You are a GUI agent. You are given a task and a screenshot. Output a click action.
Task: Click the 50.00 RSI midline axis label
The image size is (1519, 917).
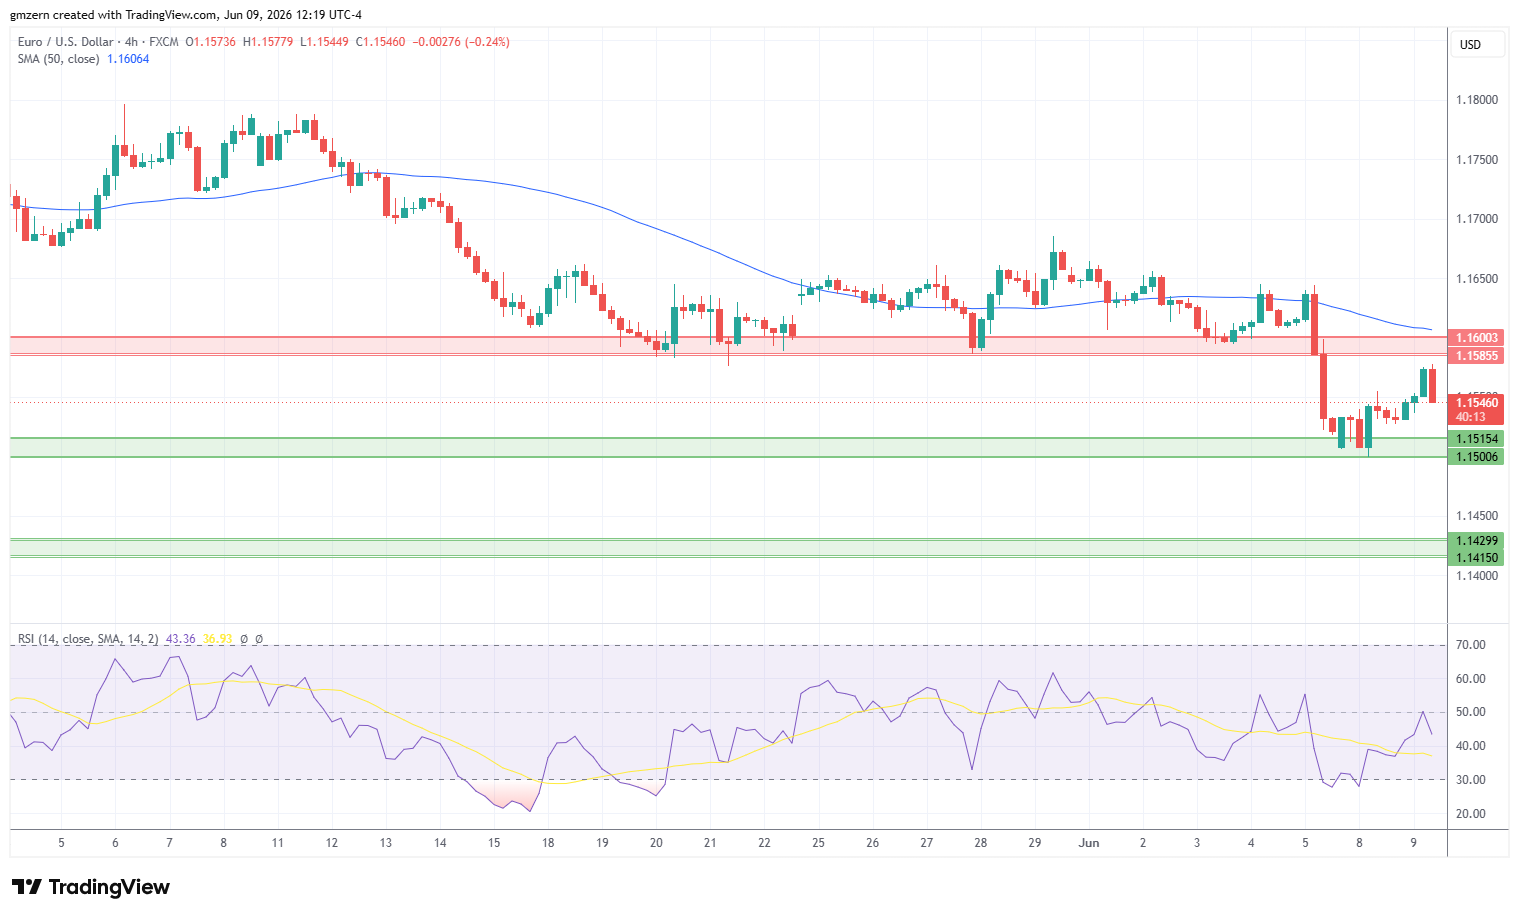[x=1470, y=712]
